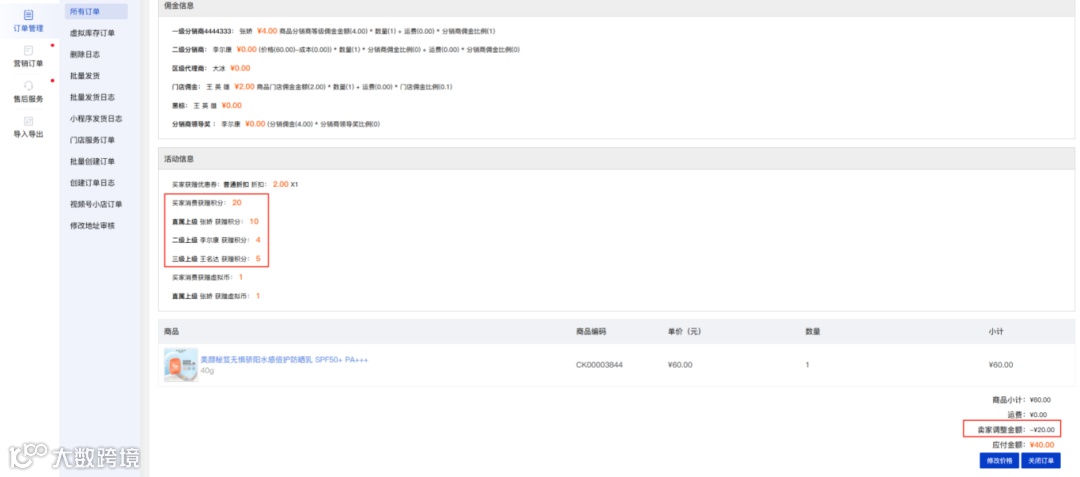
Task: Open 批量发货日志
Action: [x=92, y=97]
